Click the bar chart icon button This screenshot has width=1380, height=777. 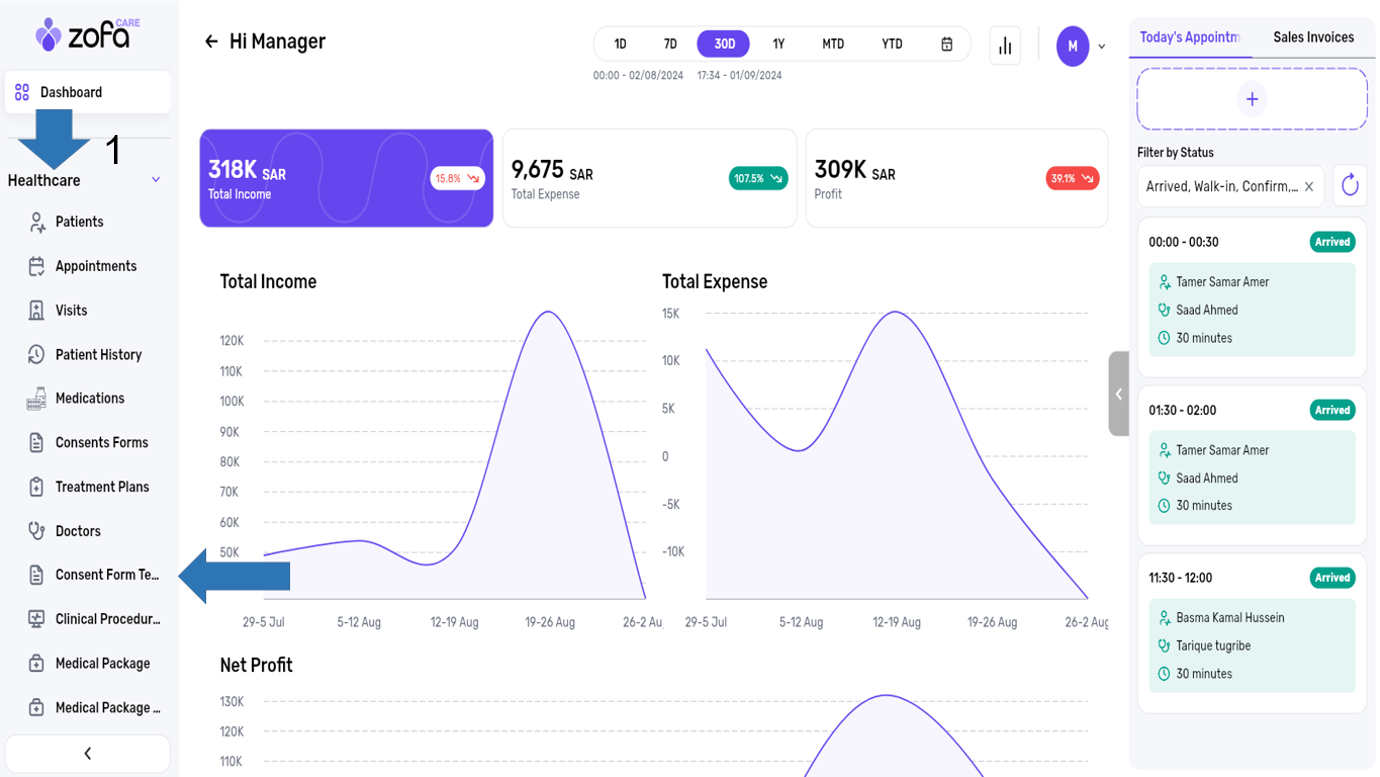click(1005, 46)
